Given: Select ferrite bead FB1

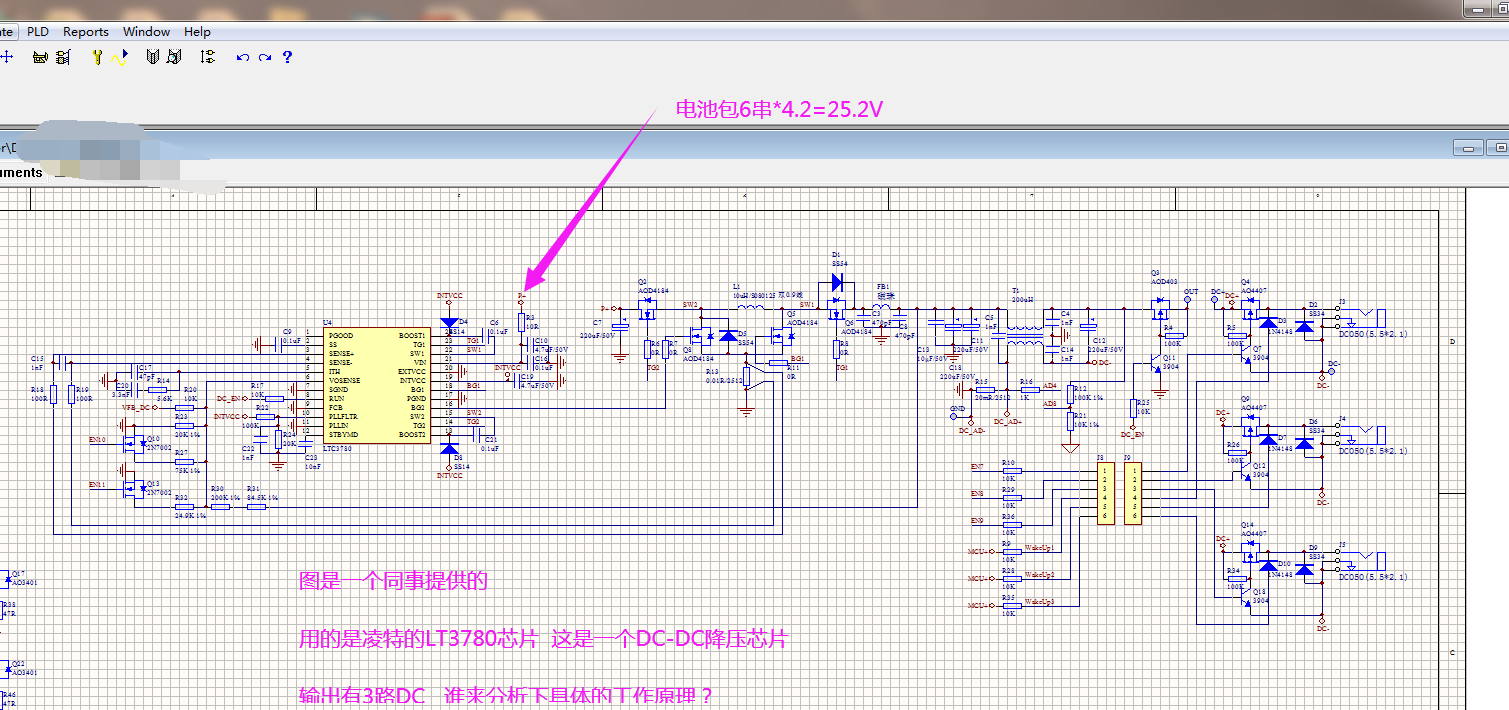Looking at the screenshot, I should (x=882, y=308).
